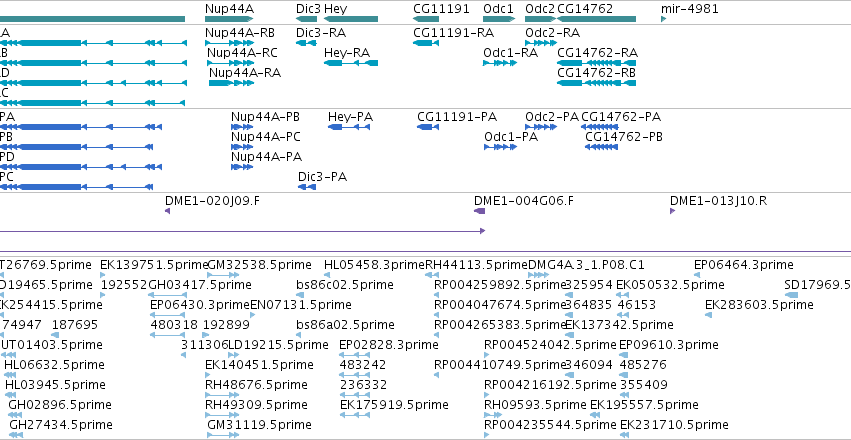851x440 pixels.
Task: Click the Odc2 gene label
Action: point(540,9)
